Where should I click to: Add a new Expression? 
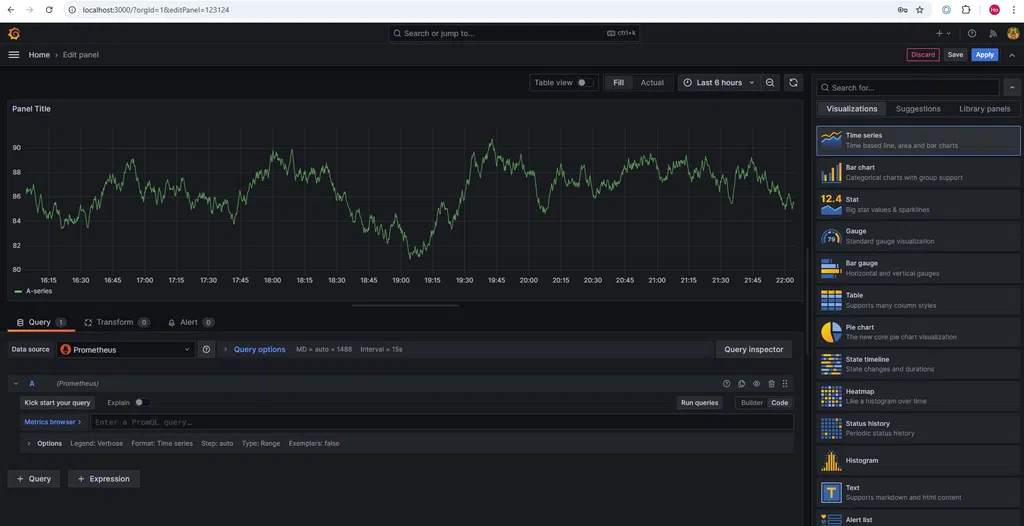(104, 479)
